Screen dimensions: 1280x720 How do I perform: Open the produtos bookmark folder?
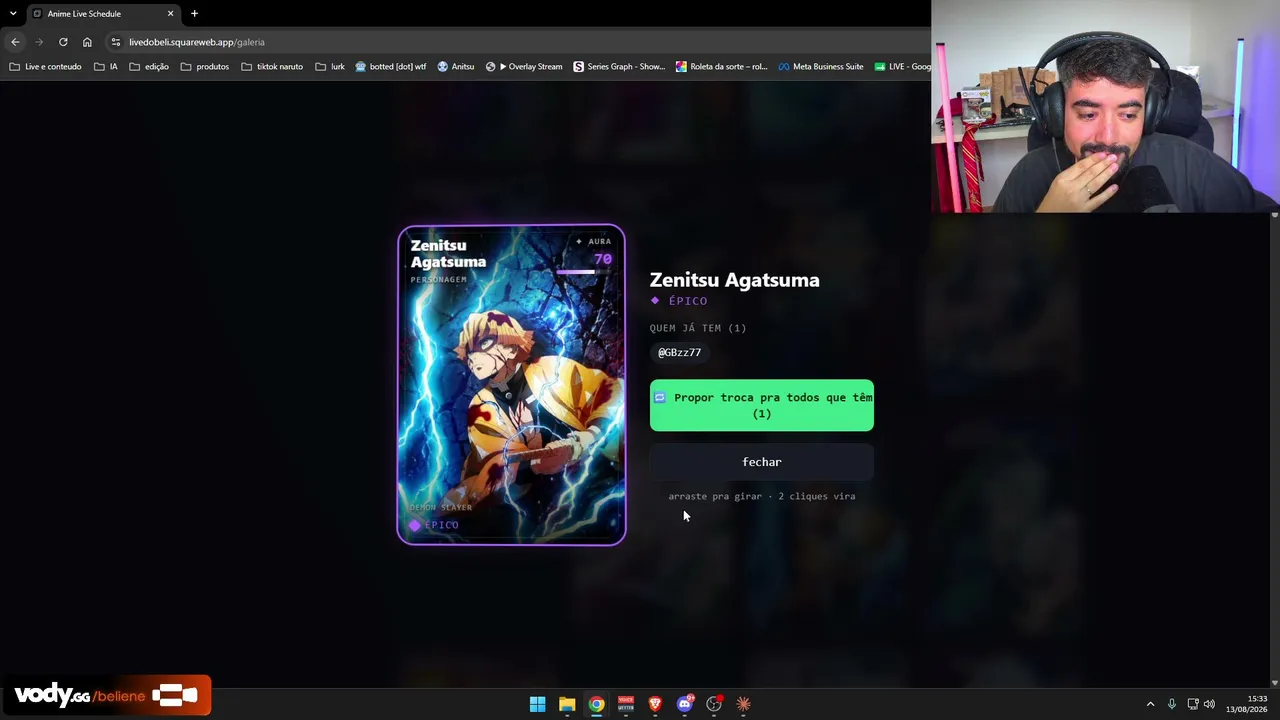(205, 67)
